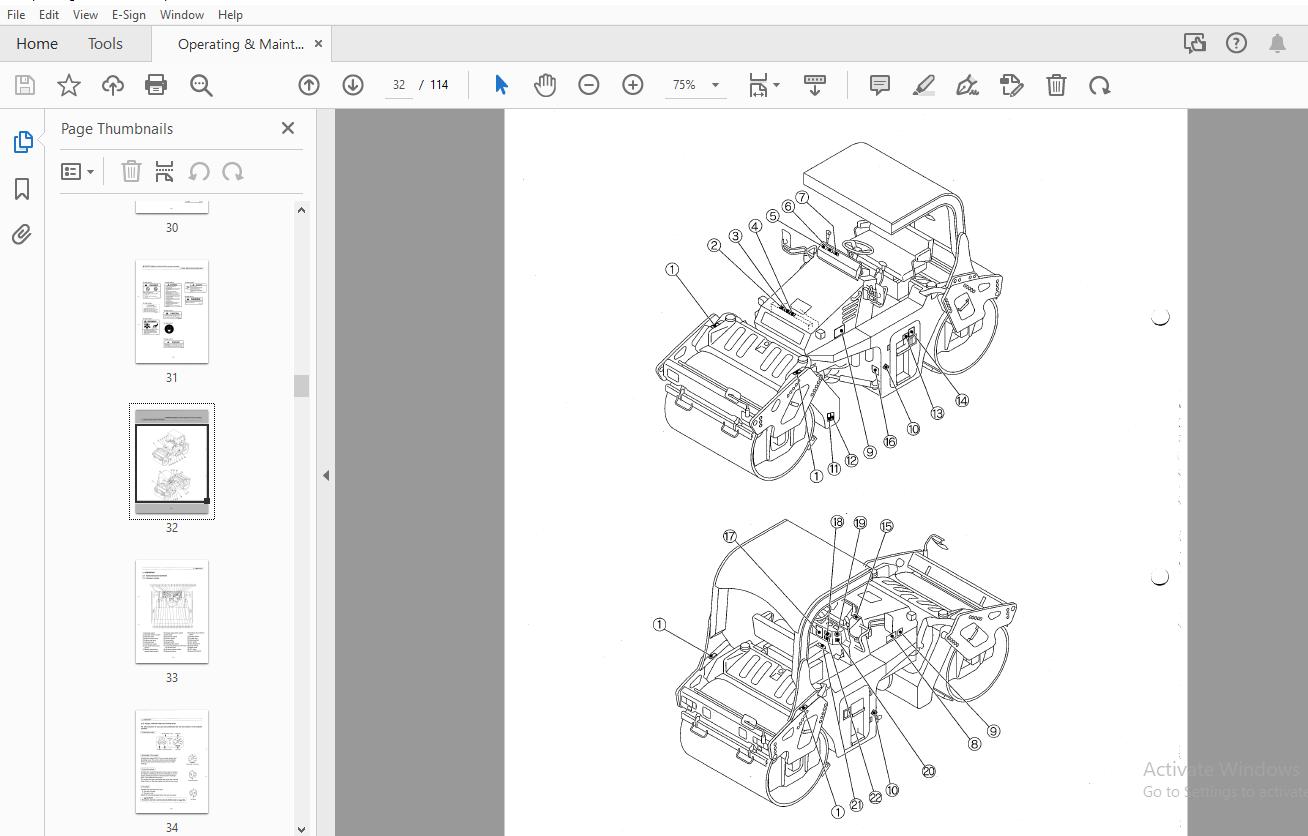Open the Edit menu
The width and height of the screenshot is (1308, 836).
pos(49,15)
